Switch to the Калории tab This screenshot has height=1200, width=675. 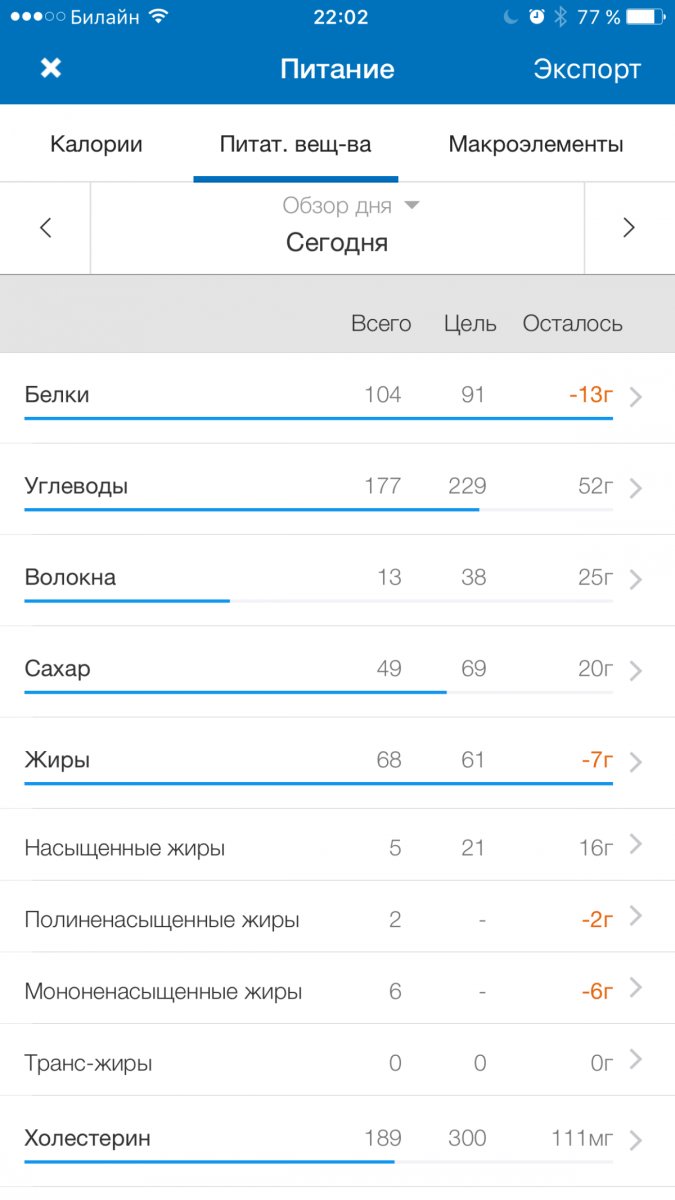96,143
